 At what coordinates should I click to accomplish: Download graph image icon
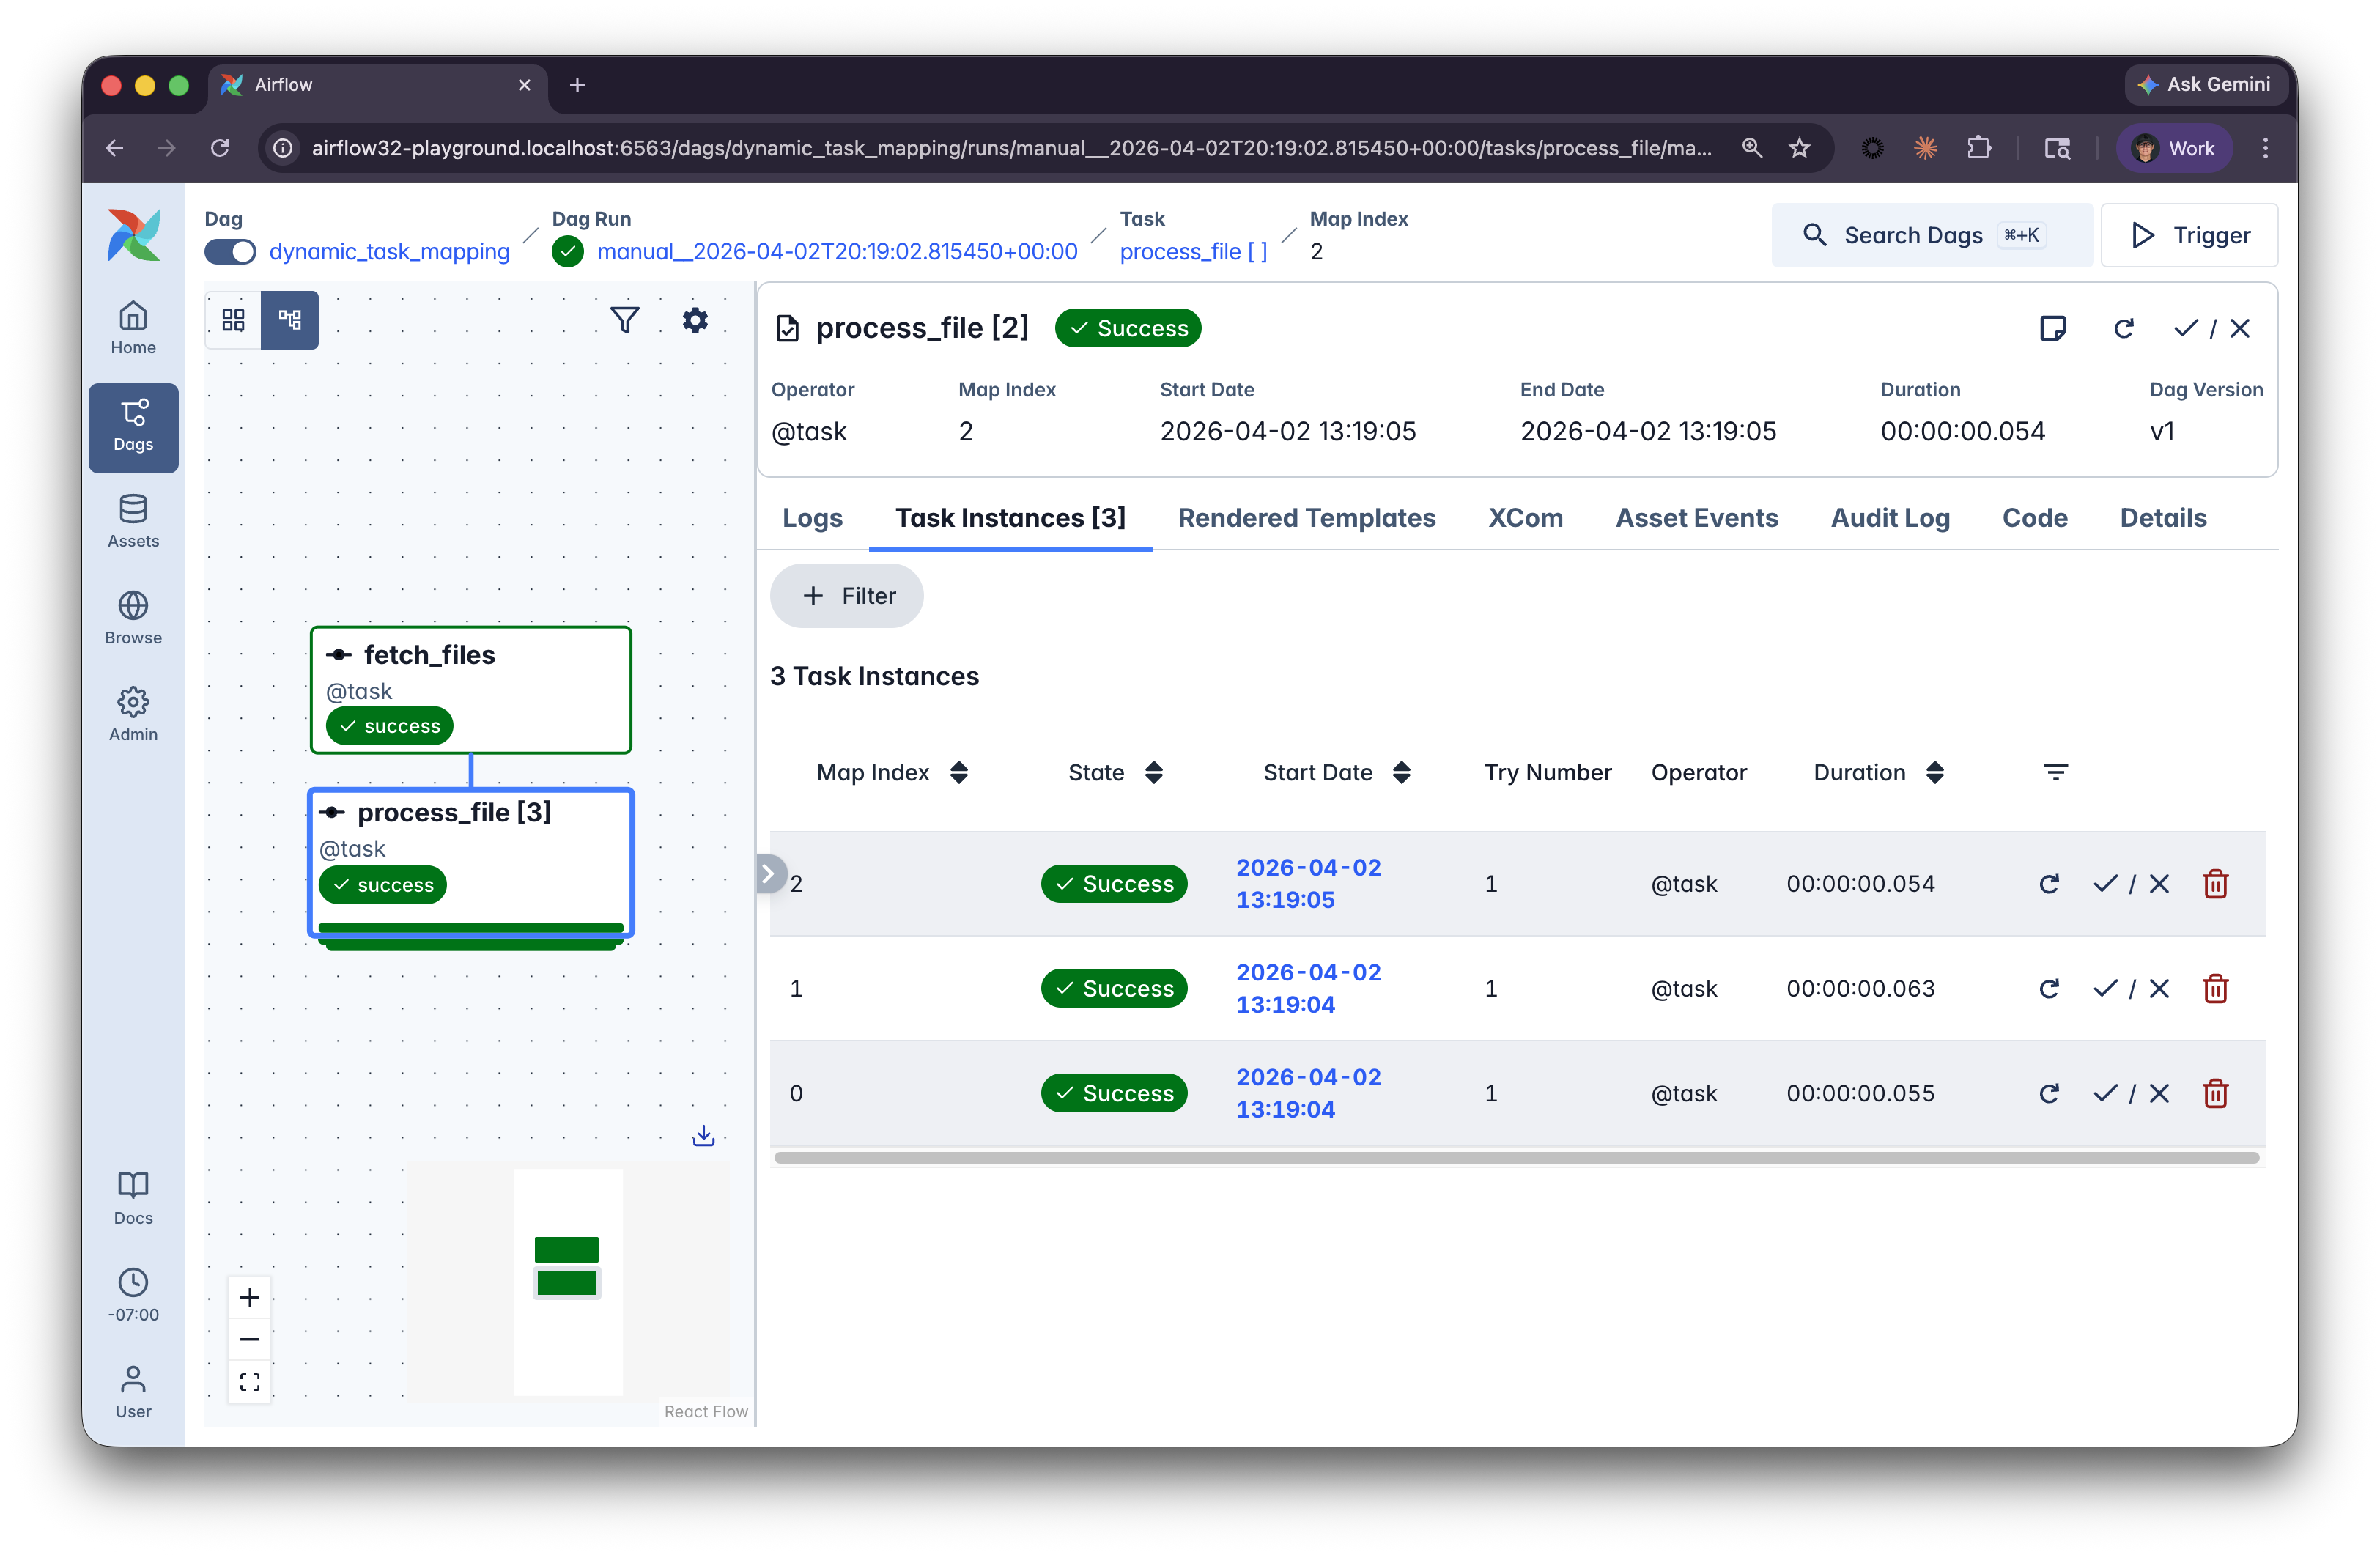pos(704,1135)
